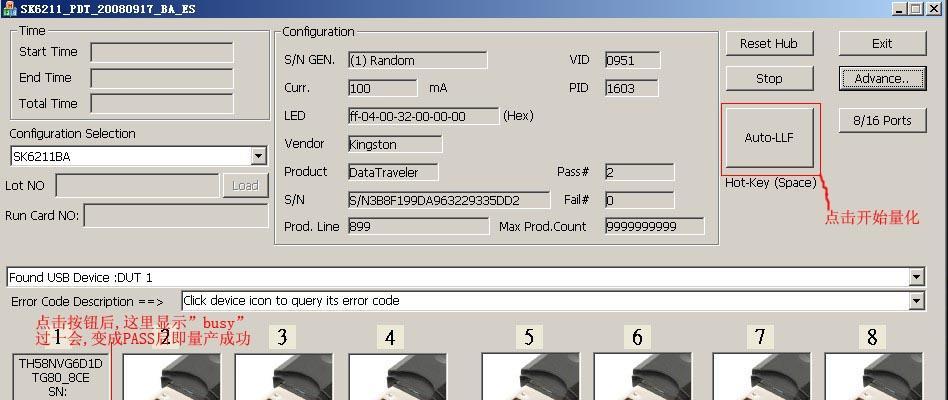This screenshot has height=400, width=948.
Task: Click the LED hex value field
Action: [x=424, y=116]
